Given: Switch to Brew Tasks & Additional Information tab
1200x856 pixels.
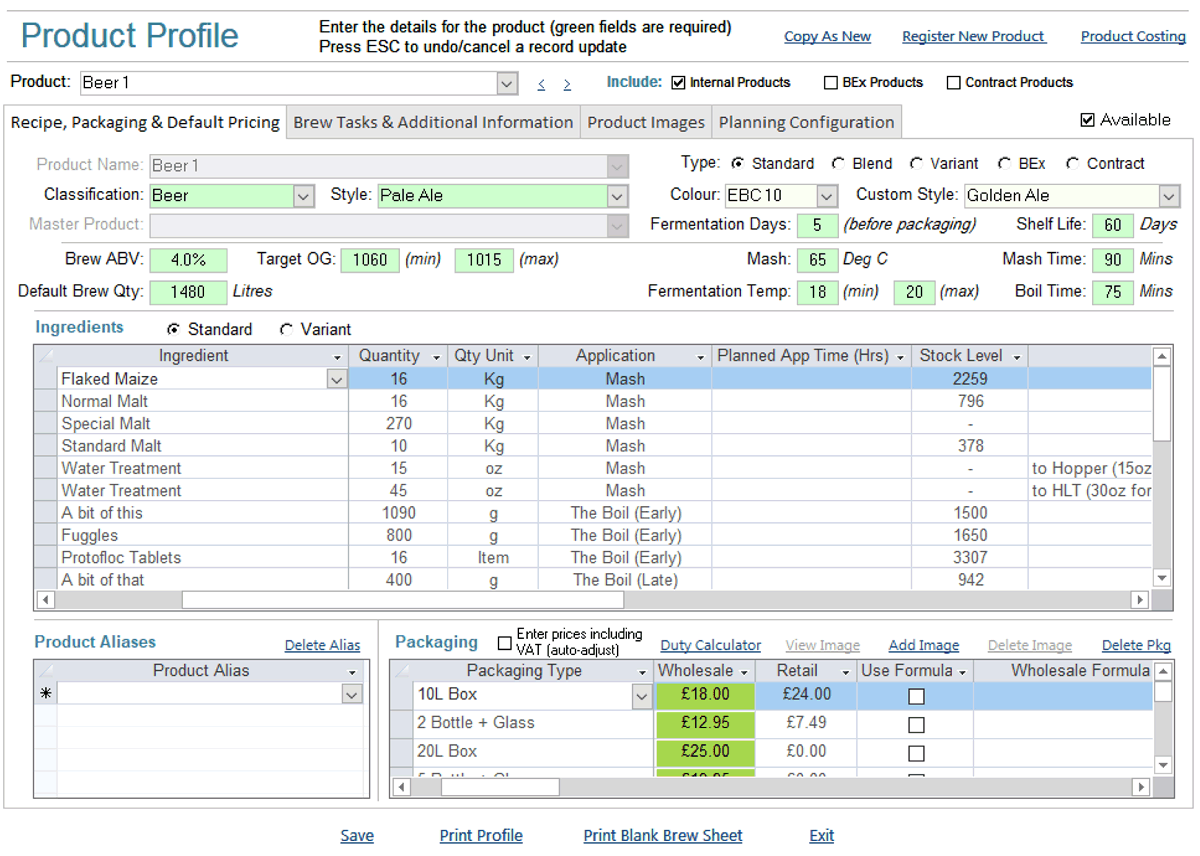Looking at the screenshot, I should tap(433, 122).
